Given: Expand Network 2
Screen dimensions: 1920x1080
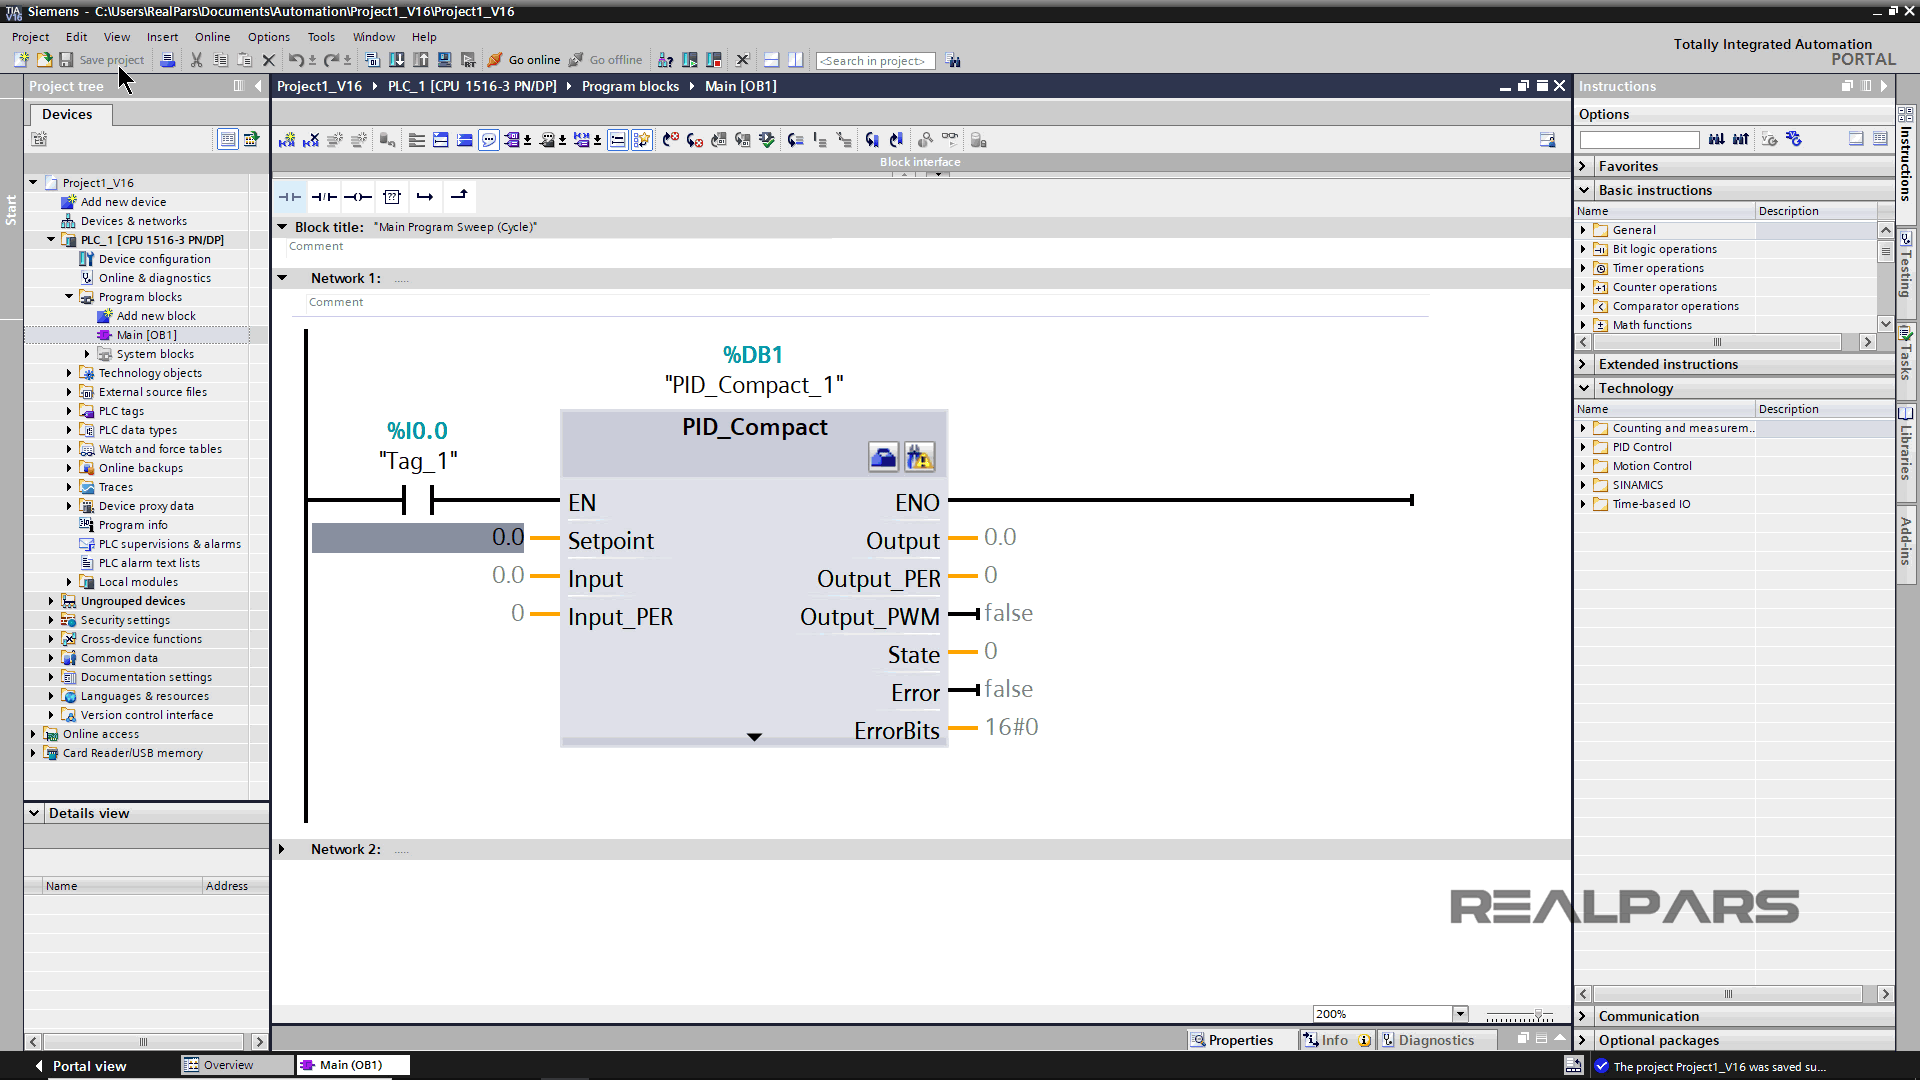Looking at the screenshot, I should 282,849.
